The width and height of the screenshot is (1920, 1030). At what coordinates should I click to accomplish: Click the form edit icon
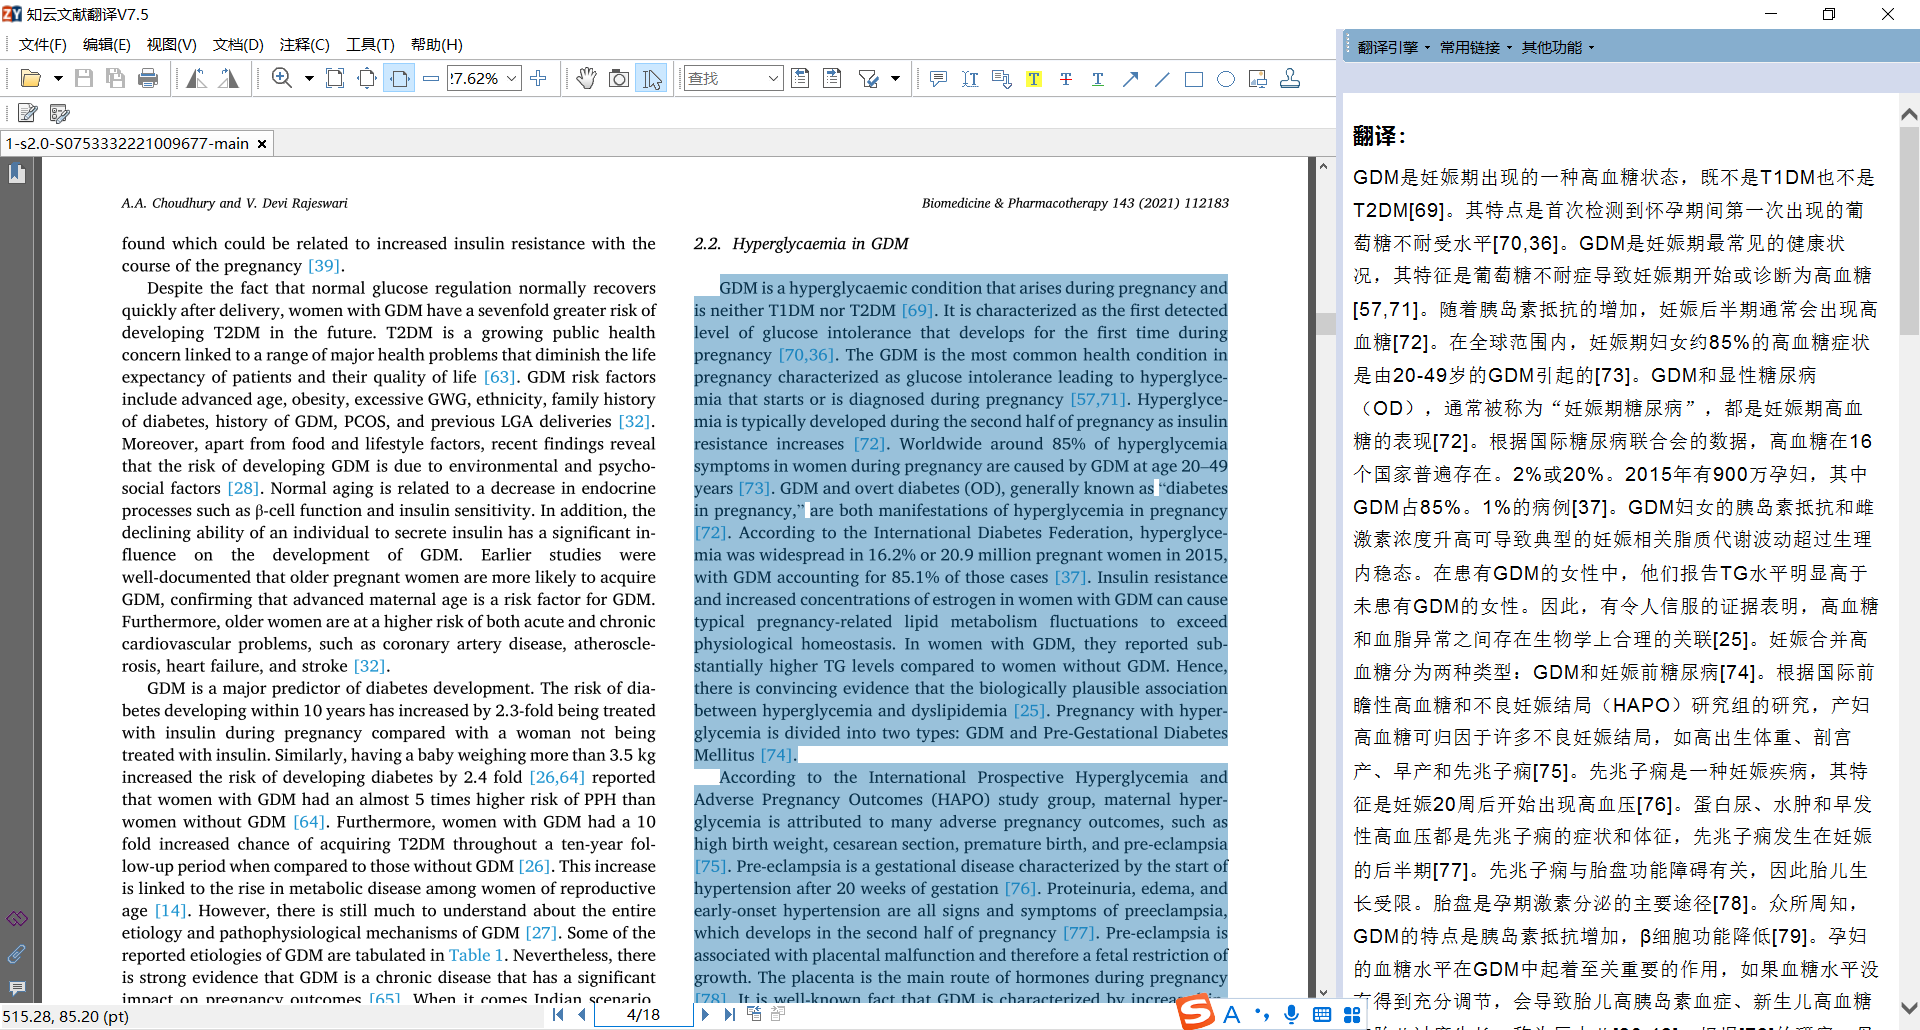[60, 113]
